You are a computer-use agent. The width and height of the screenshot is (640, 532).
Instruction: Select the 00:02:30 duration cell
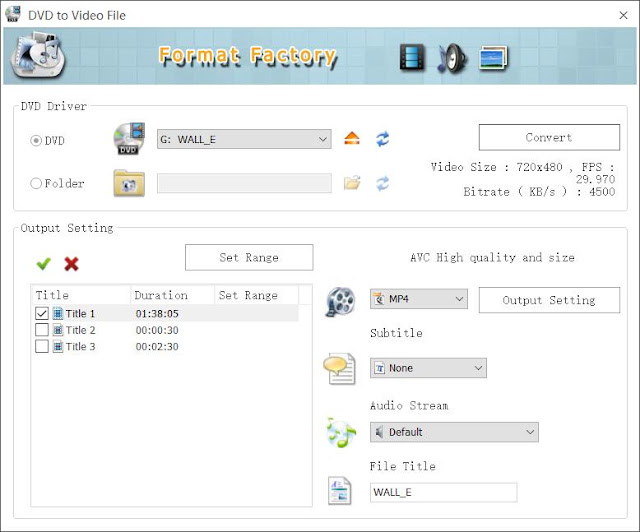pos(157,347)
